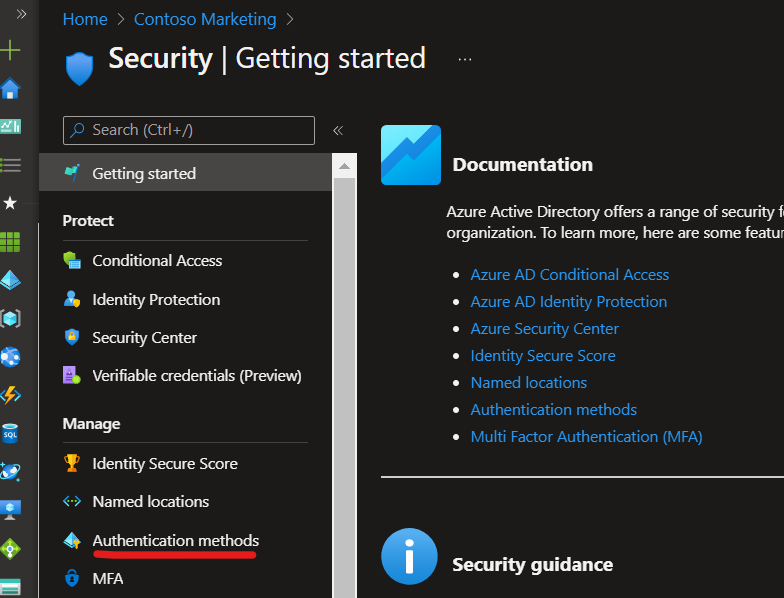Open the green diamond Load balancers icon
Screen dimensions: 784x598
(10, 548)
